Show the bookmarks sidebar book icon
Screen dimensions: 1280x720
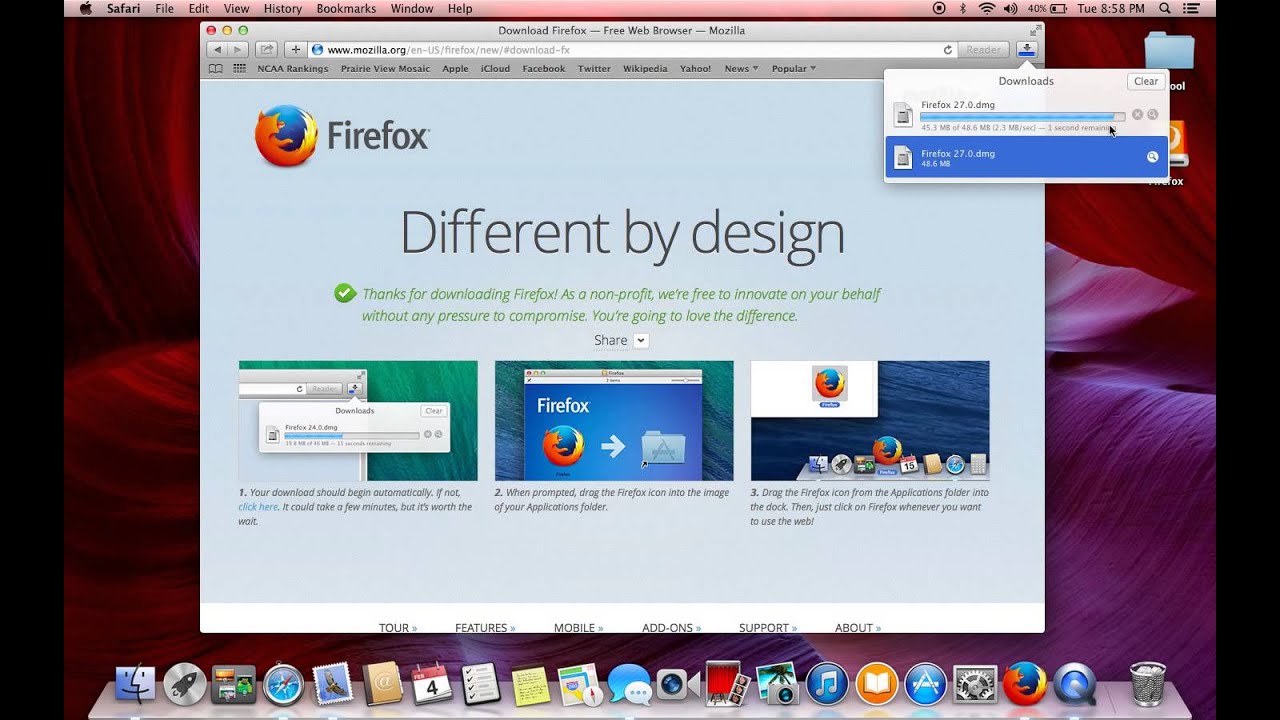click(x=215, y=69)
